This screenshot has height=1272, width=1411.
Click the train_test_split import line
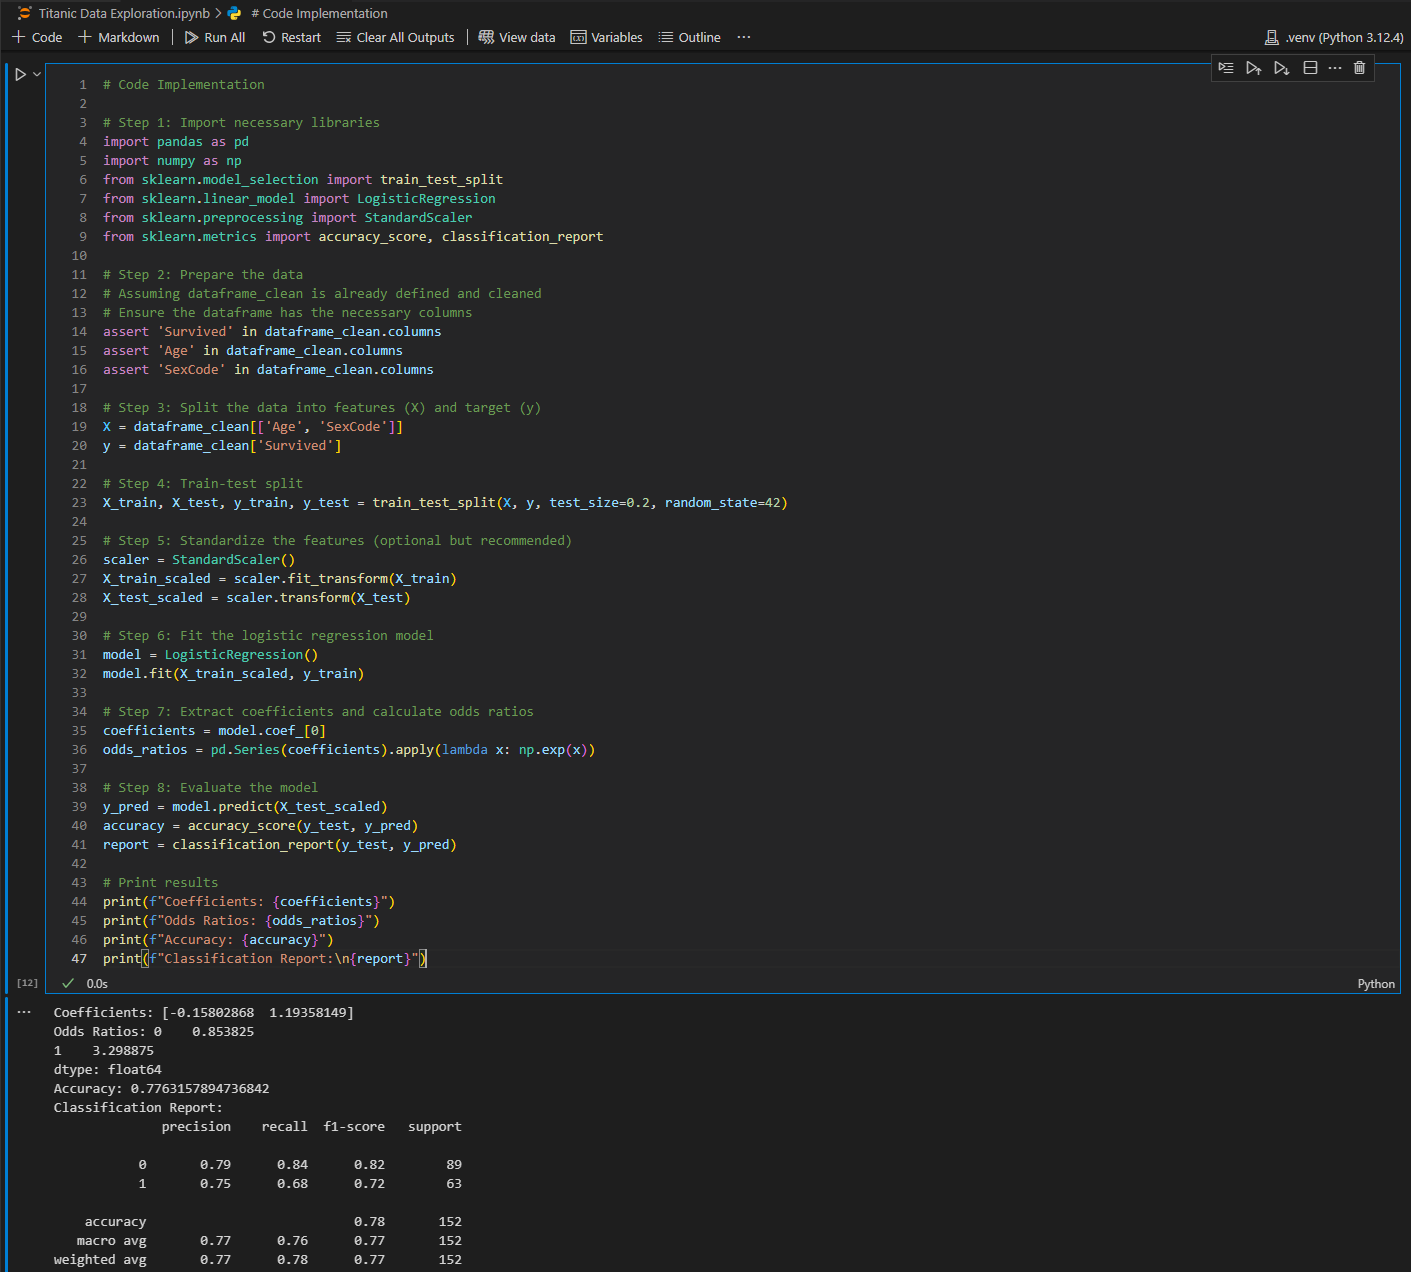[x=303, y=180]
